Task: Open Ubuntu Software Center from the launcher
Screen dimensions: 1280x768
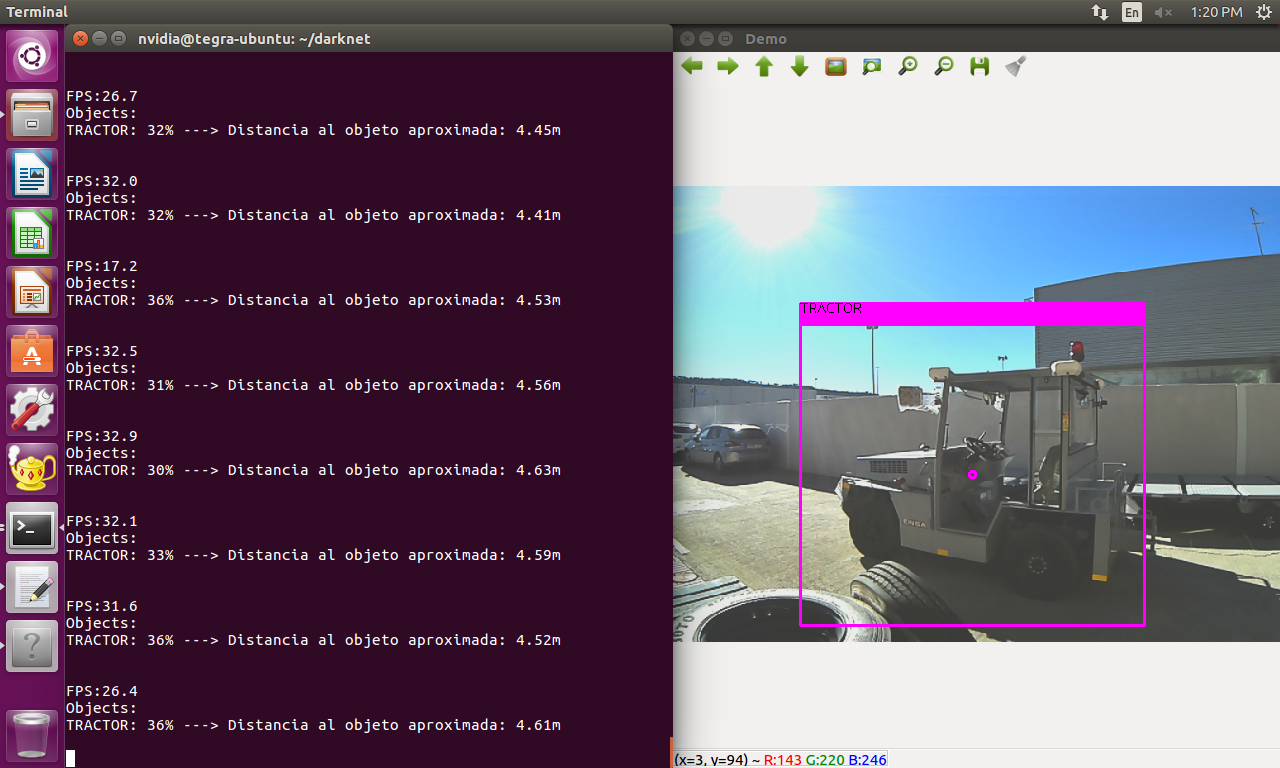Action: pyautogui.click(x=31, y=351)
